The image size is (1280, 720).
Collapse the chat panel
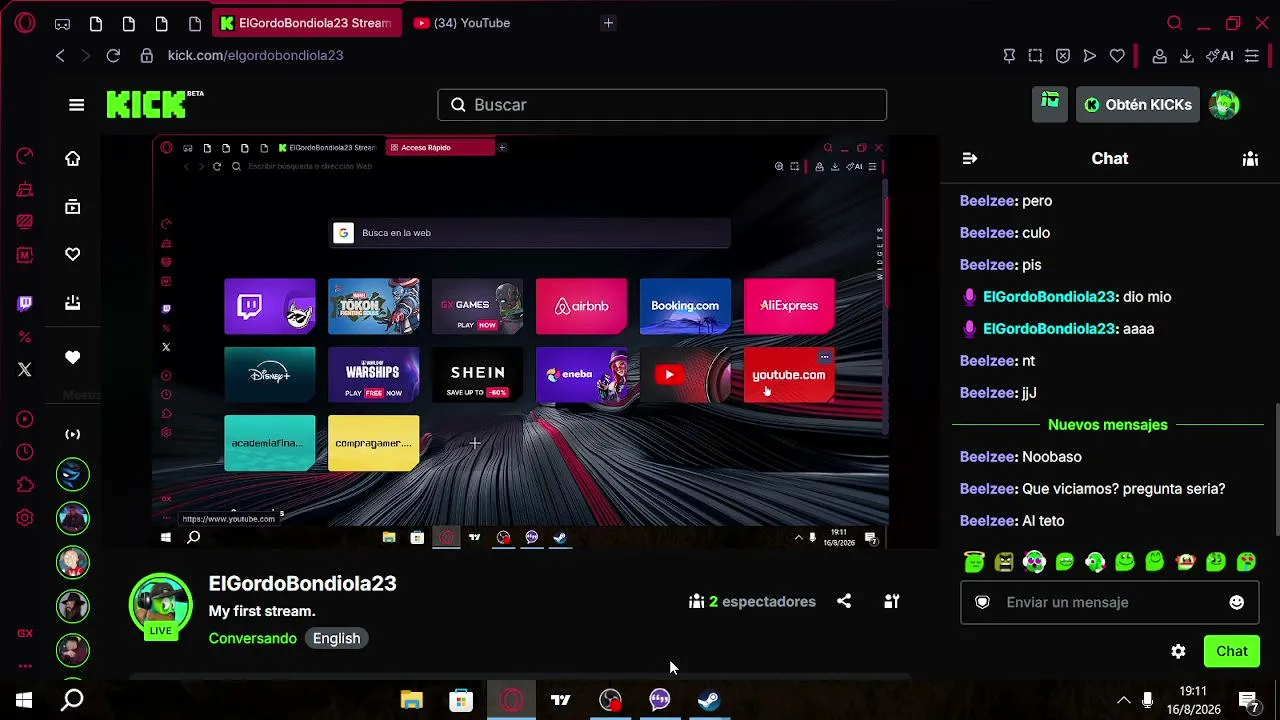[x=969, y=158]
